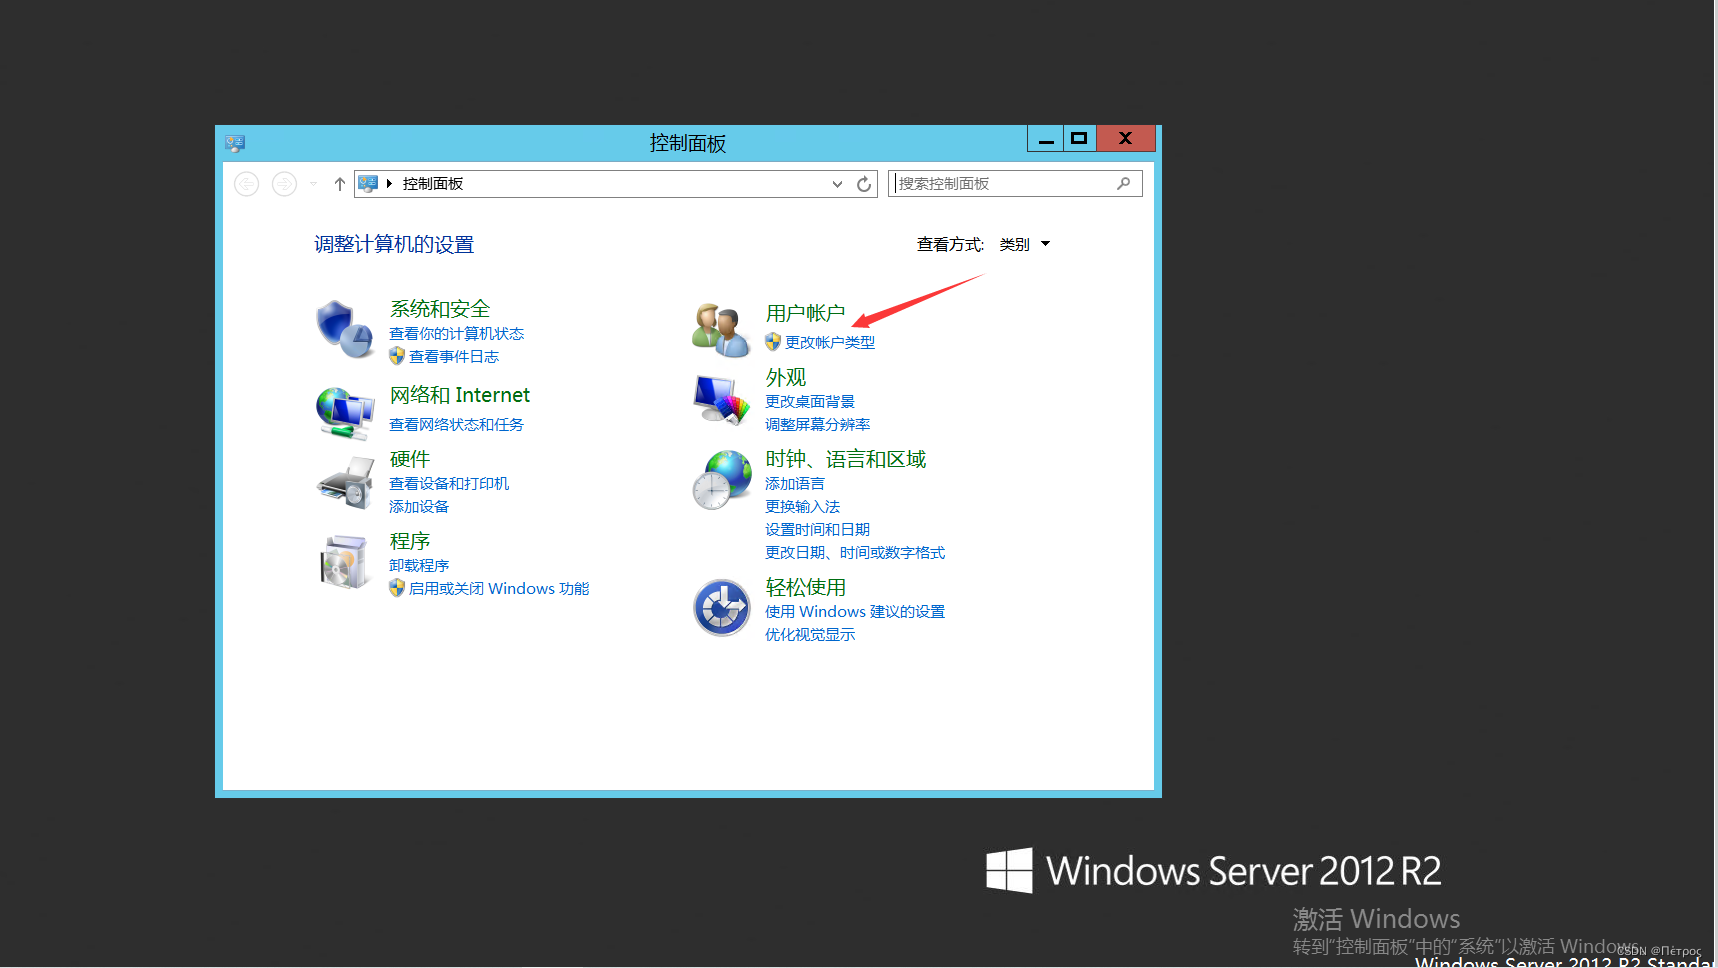Click the Control Panel icon in address bar
The image size is (1718, 968).
(x=370, y=183)
